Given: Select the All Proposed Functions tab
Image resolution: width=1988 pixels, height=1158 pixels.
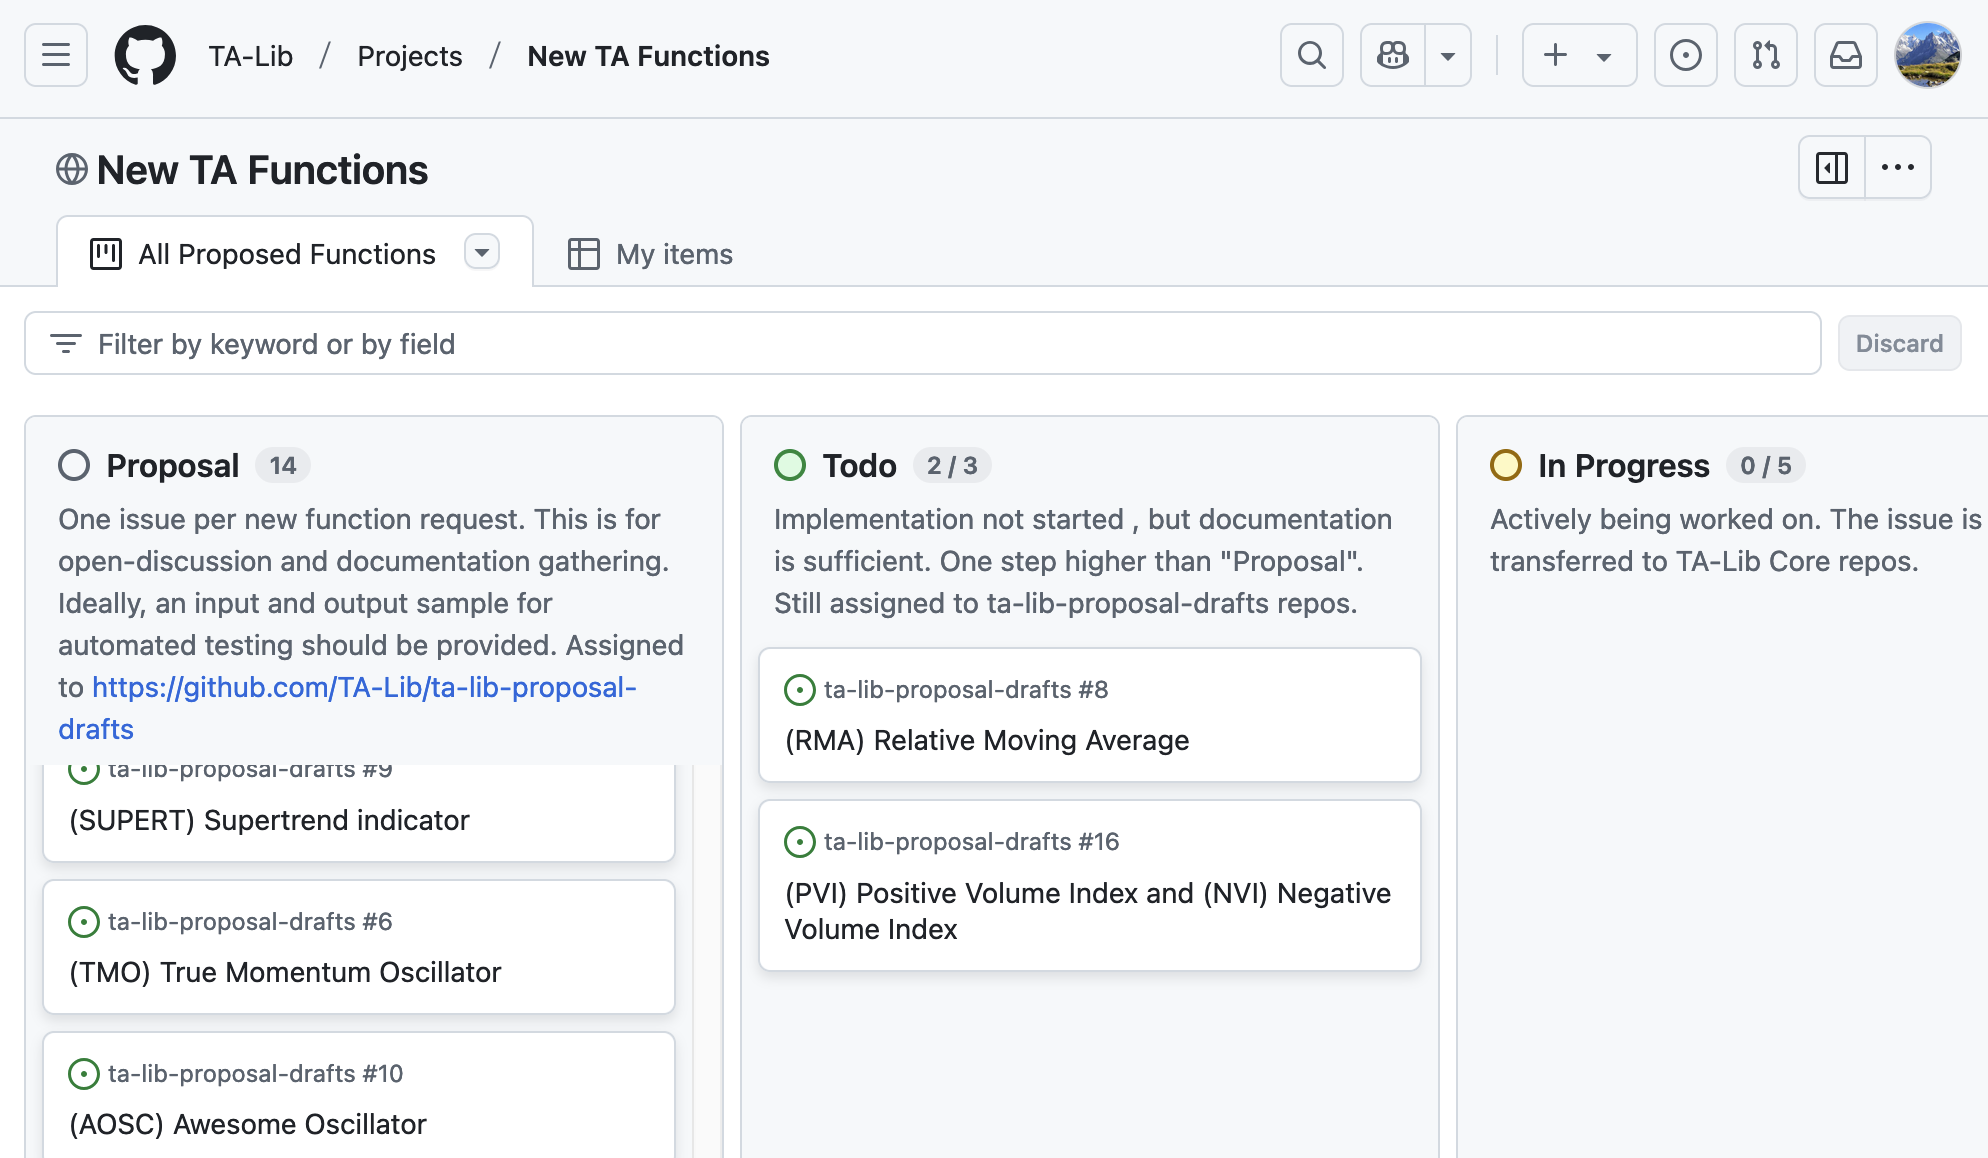Looking at the screenshot, I should (x=286, y=254).
